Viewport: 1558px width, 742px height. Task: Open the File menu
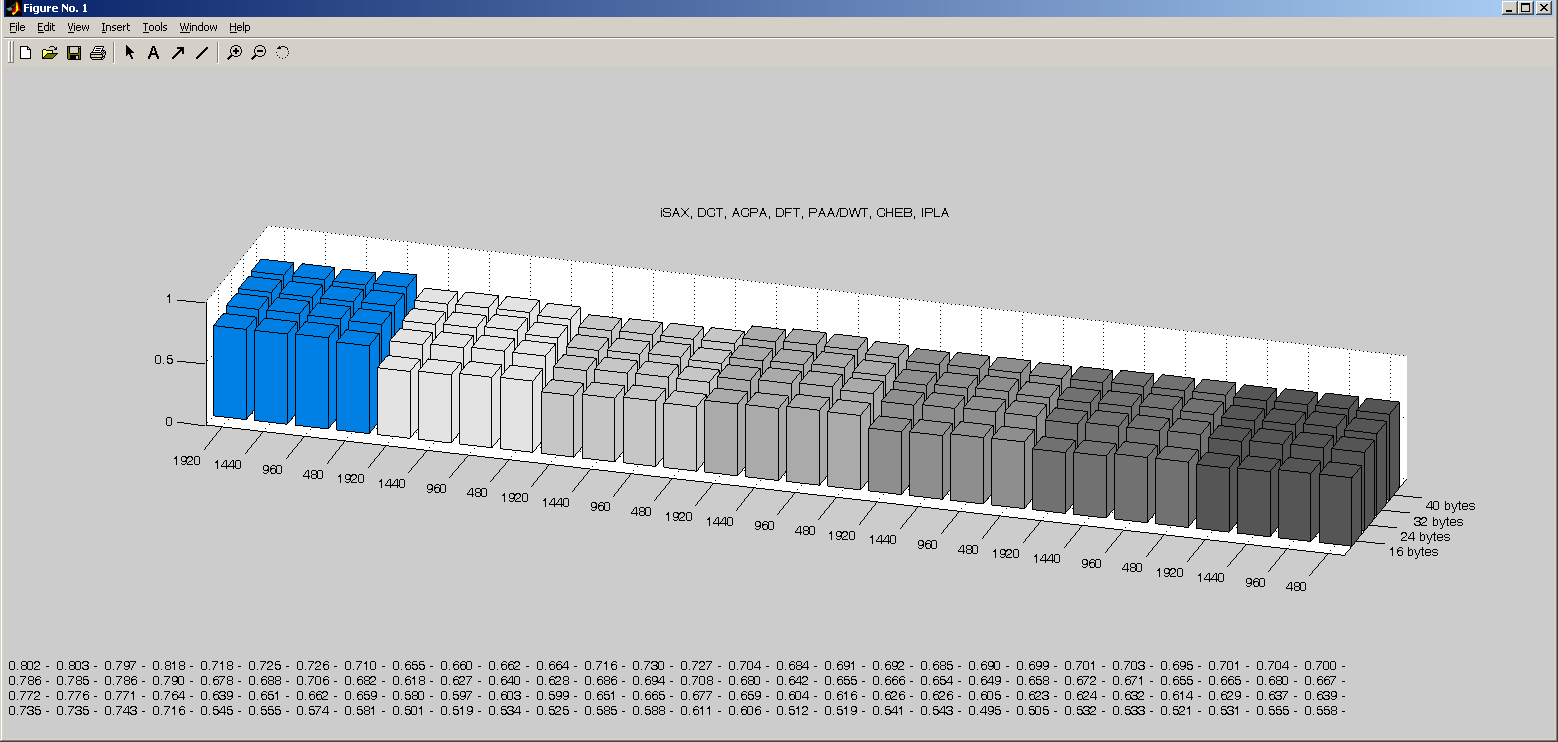tap(17, 27)
